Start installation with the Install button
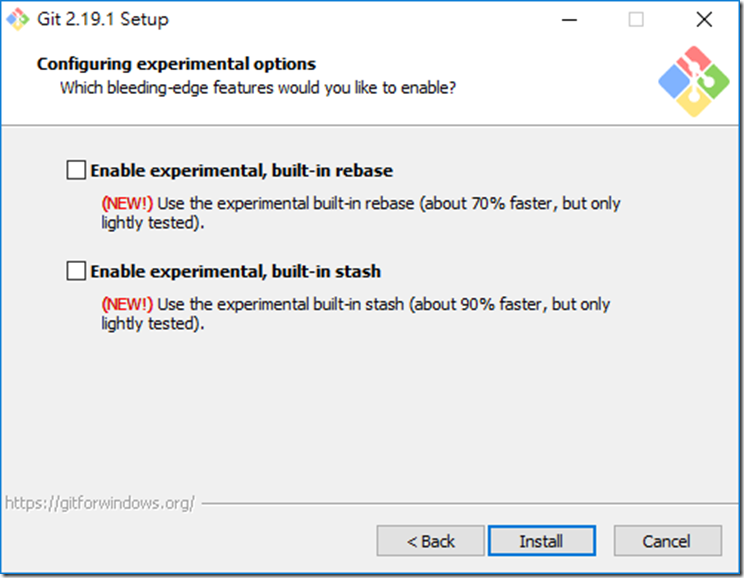The image size is (744, 578). (x=541, y=541)
